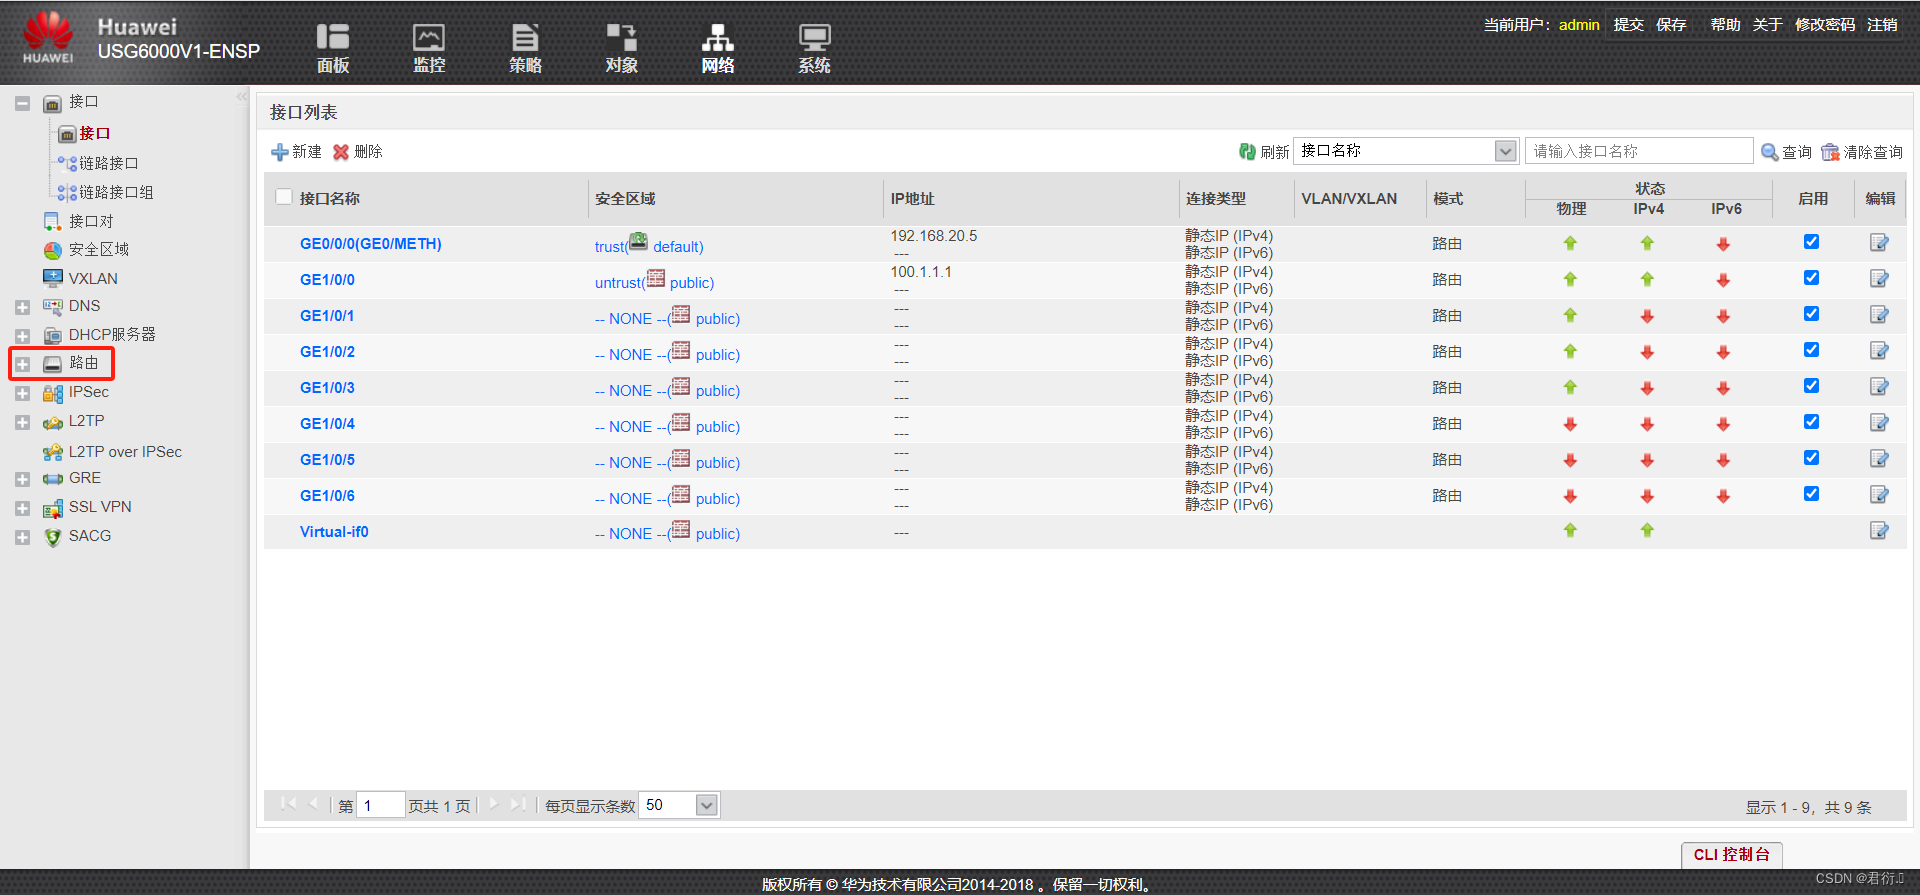Click the 清除查询 clear query button
Screen dimensions: 1920x895
[1862, 152]
